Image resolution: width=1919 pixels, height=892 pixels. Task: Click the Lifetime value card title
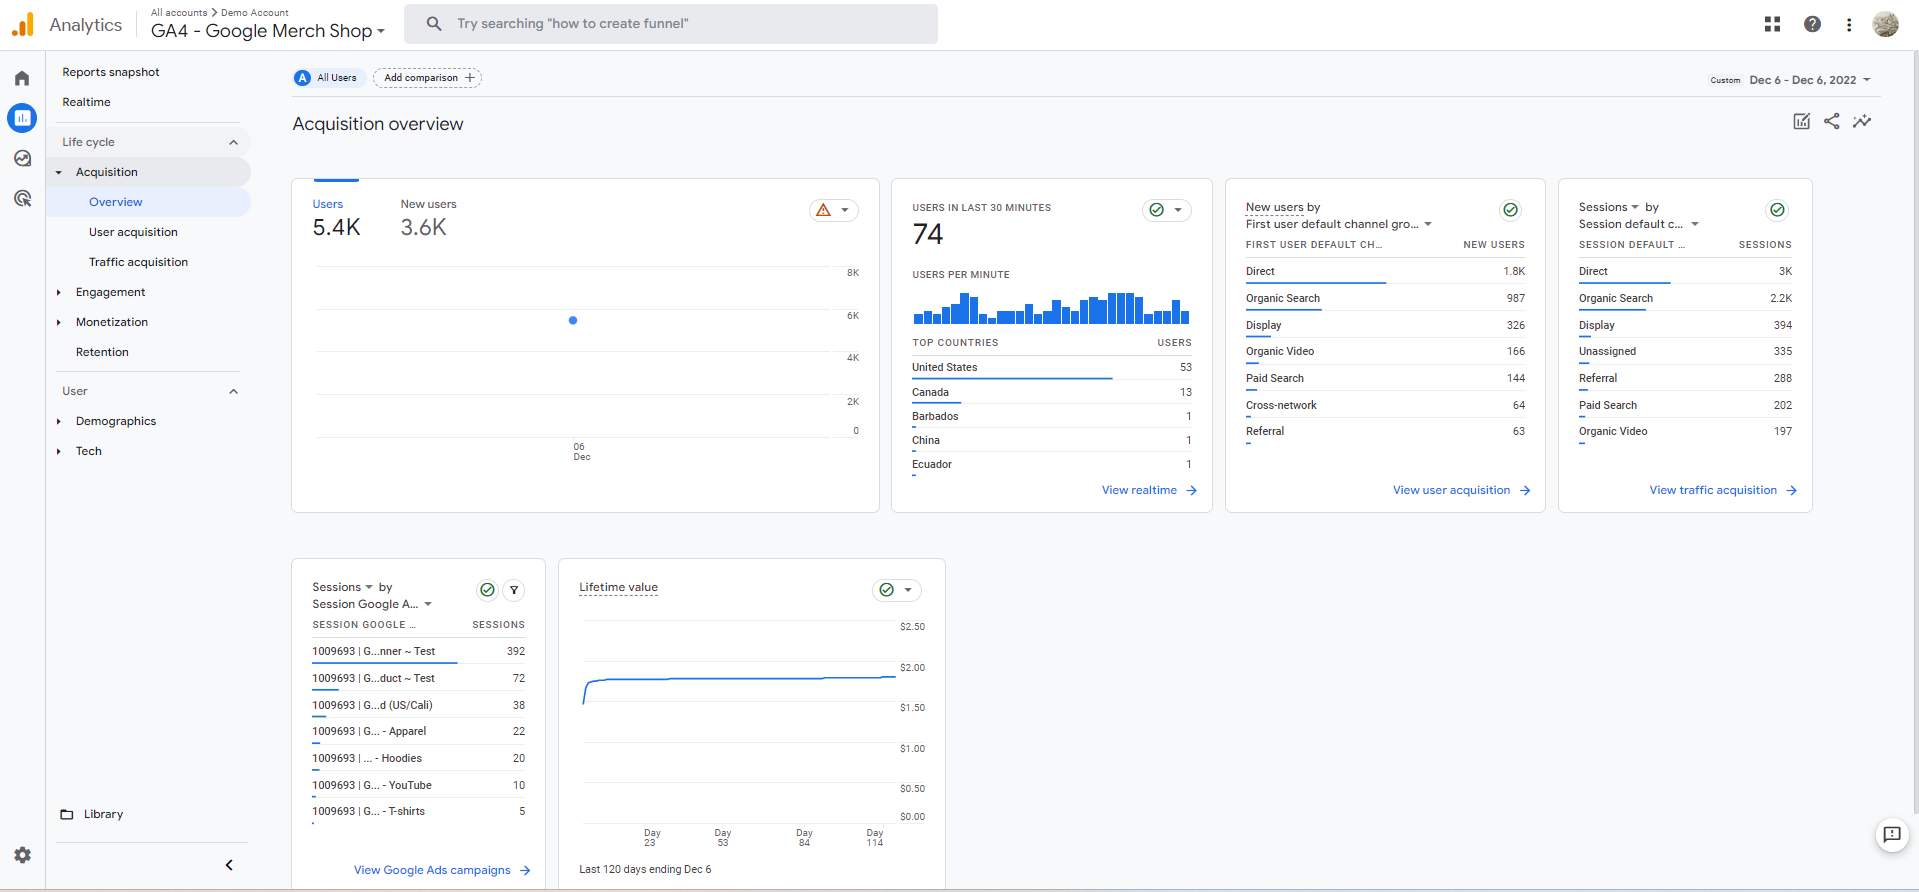(x=618, y=587)
